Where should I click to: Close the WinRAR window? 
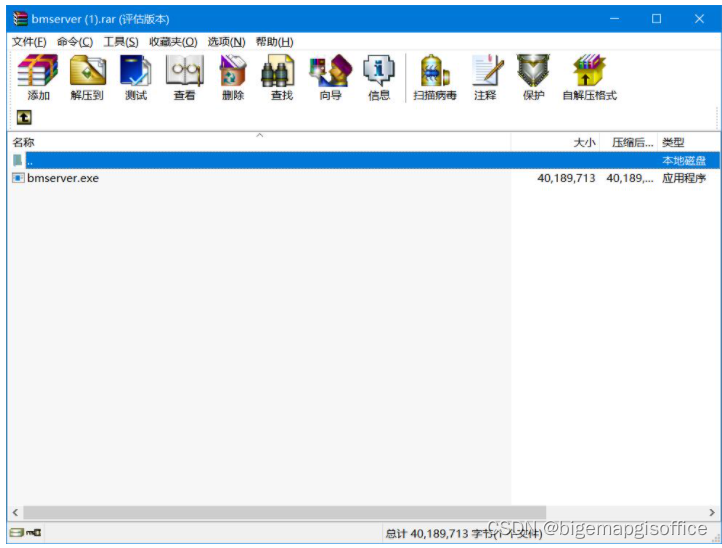[699, 19]
